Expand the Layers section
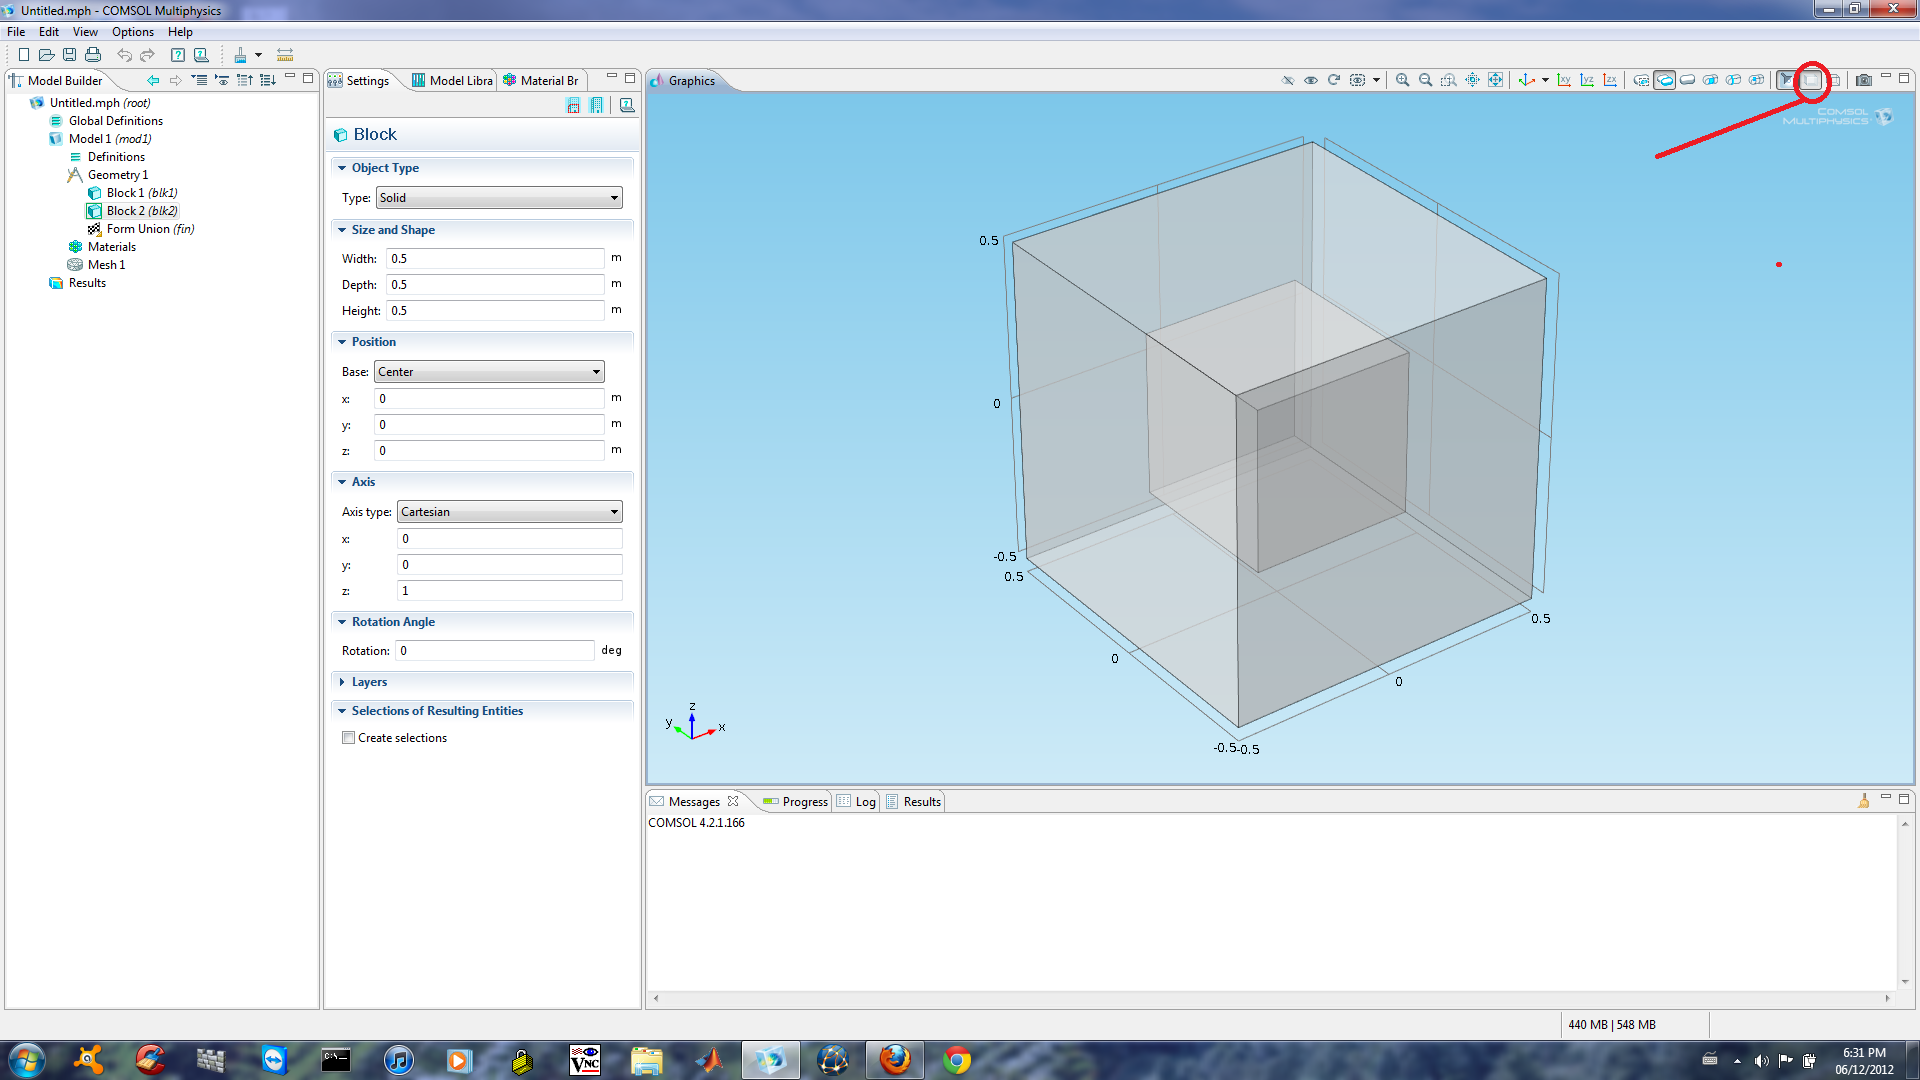The height and width of the screenshot is (1080, 1920). (x=368, y=682)
